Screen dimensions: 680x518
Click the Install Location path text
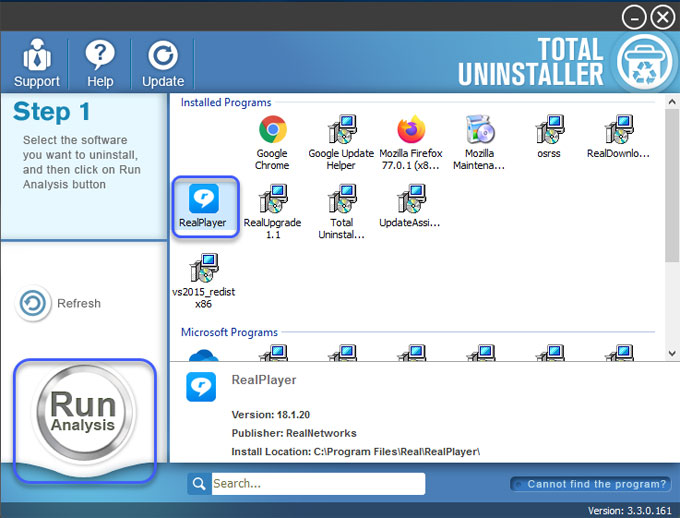356,452
